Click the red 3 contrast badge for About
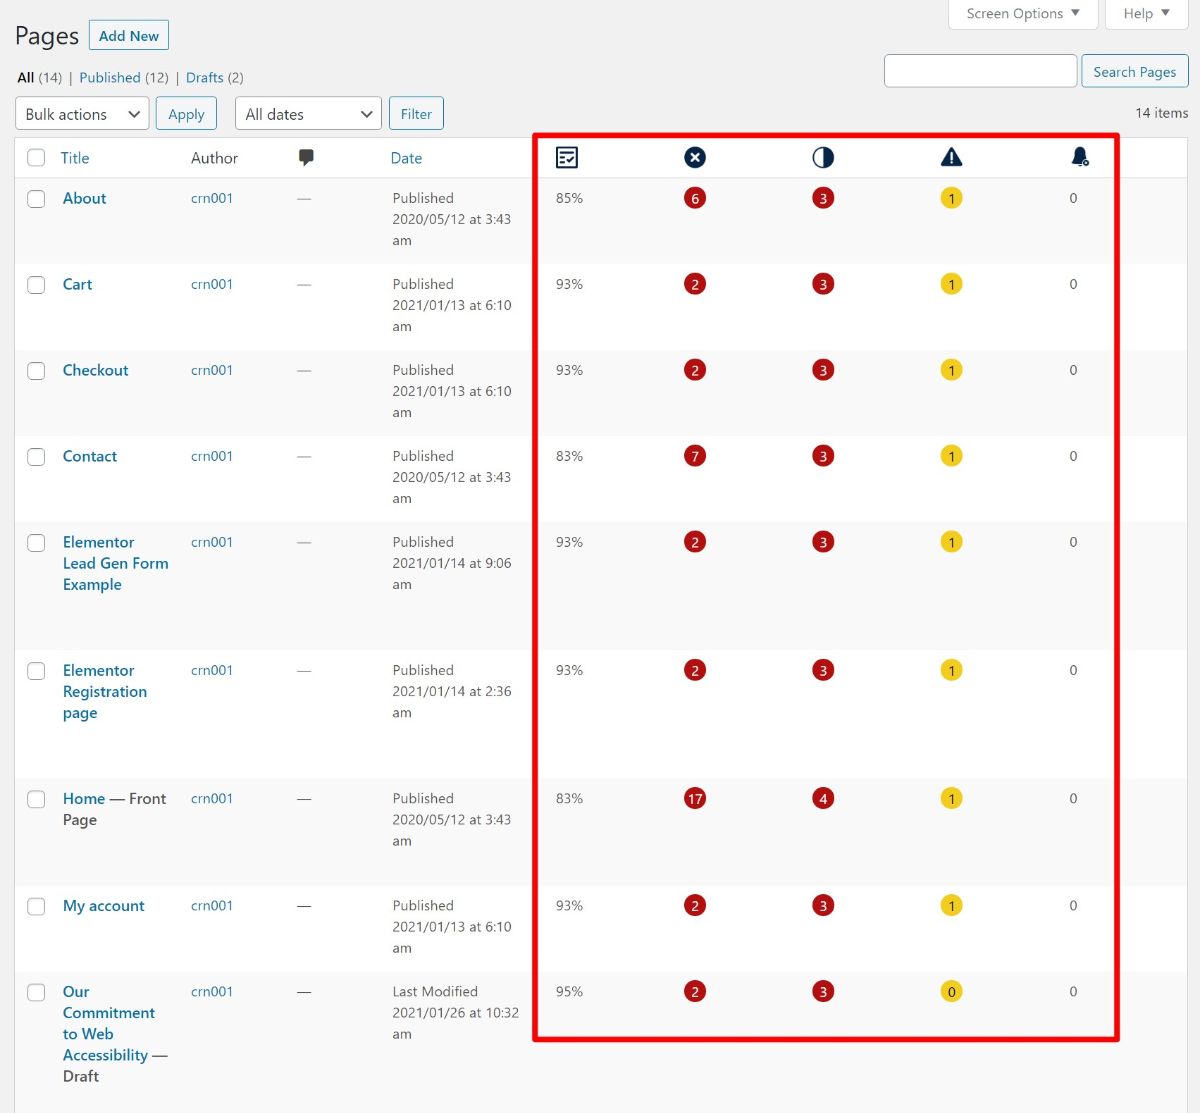 823,198
